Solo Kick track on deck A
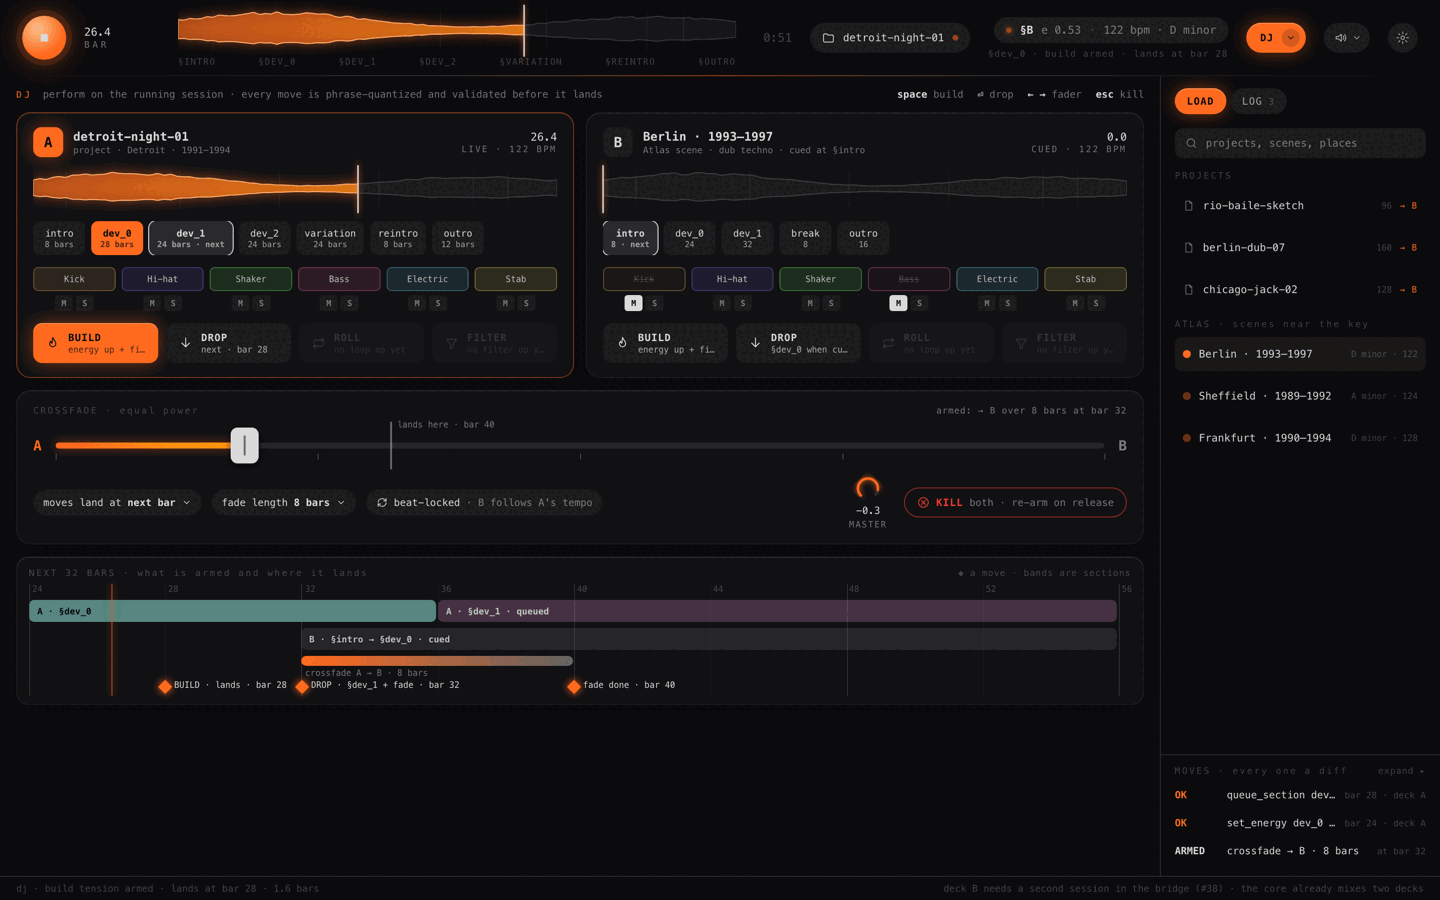The height and width of the screenshot is (900, 1440). [85, 303]
